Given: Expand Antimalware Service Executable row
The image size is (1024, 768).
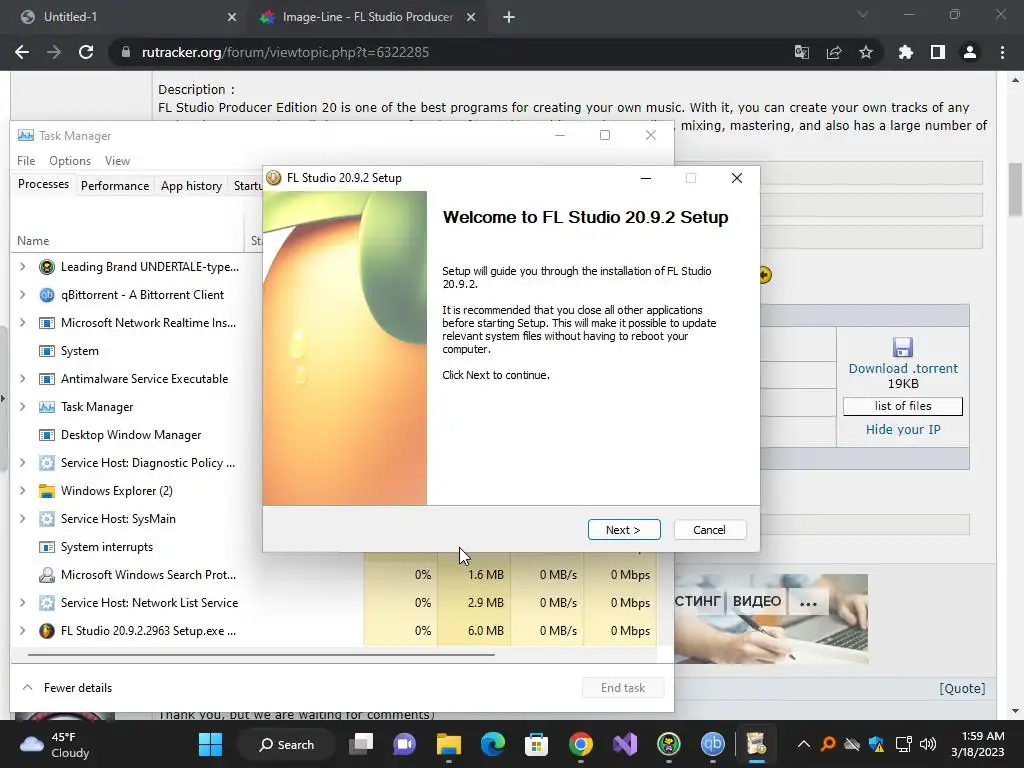Looking at the screenshot, I should (23, 379).
